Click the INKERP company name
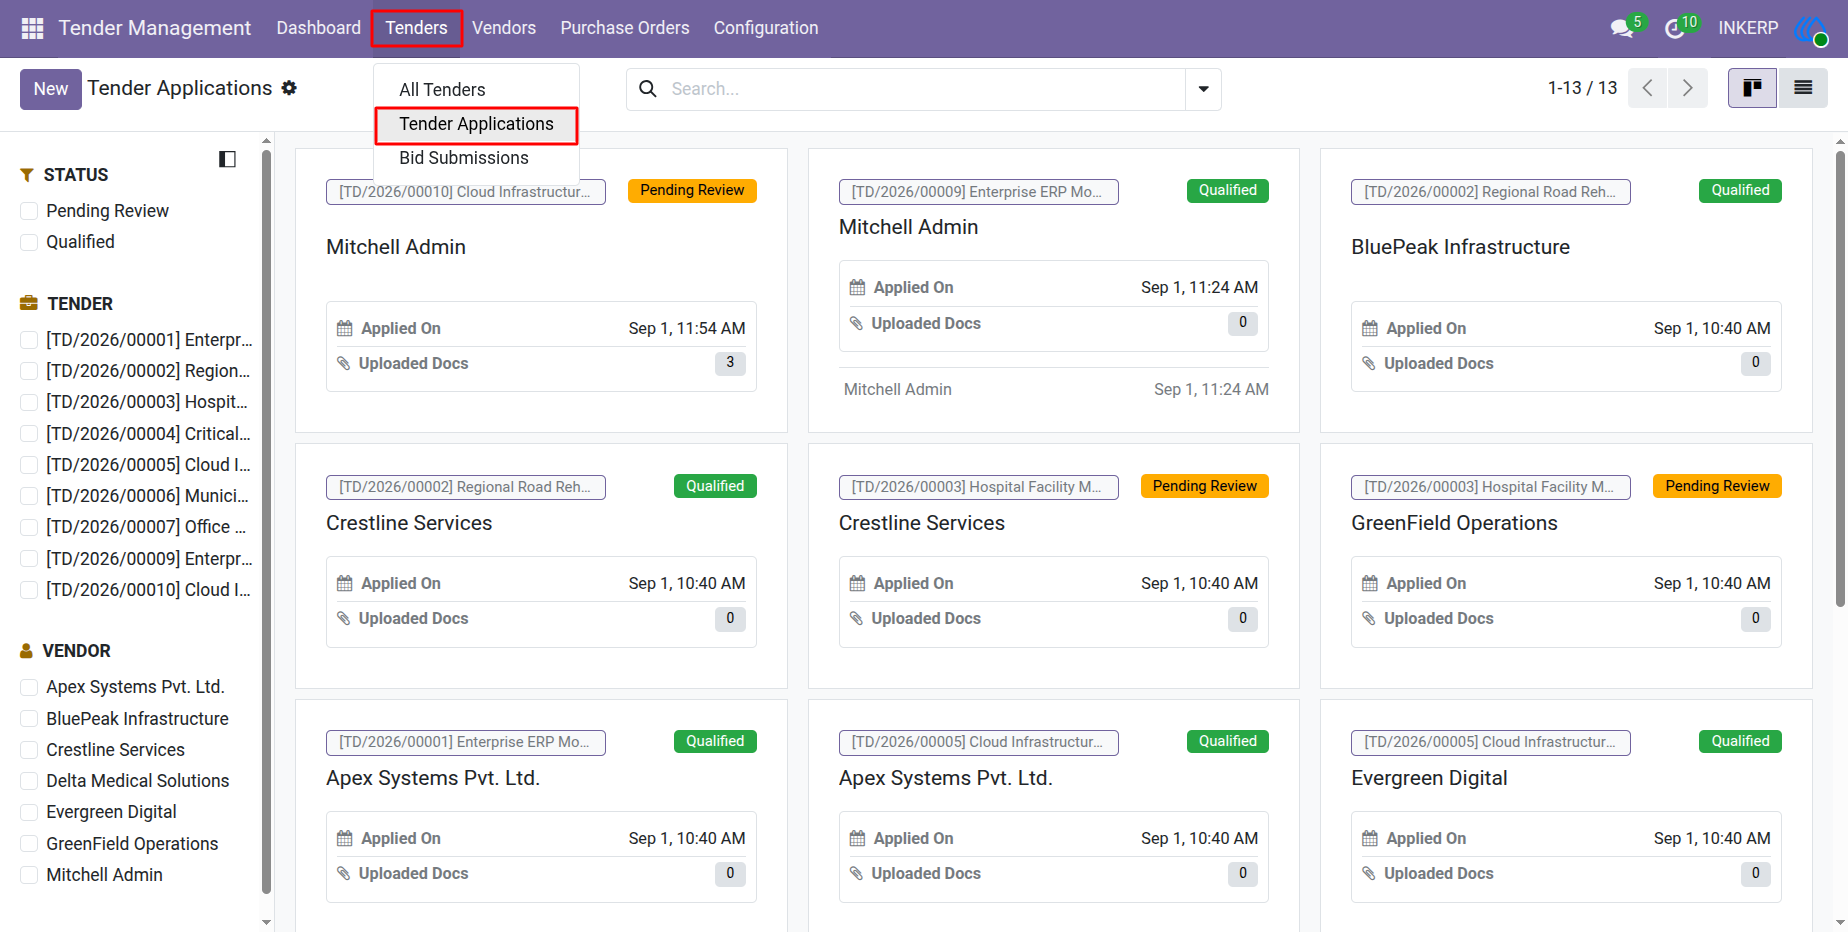 click(x=1748, y=28)
